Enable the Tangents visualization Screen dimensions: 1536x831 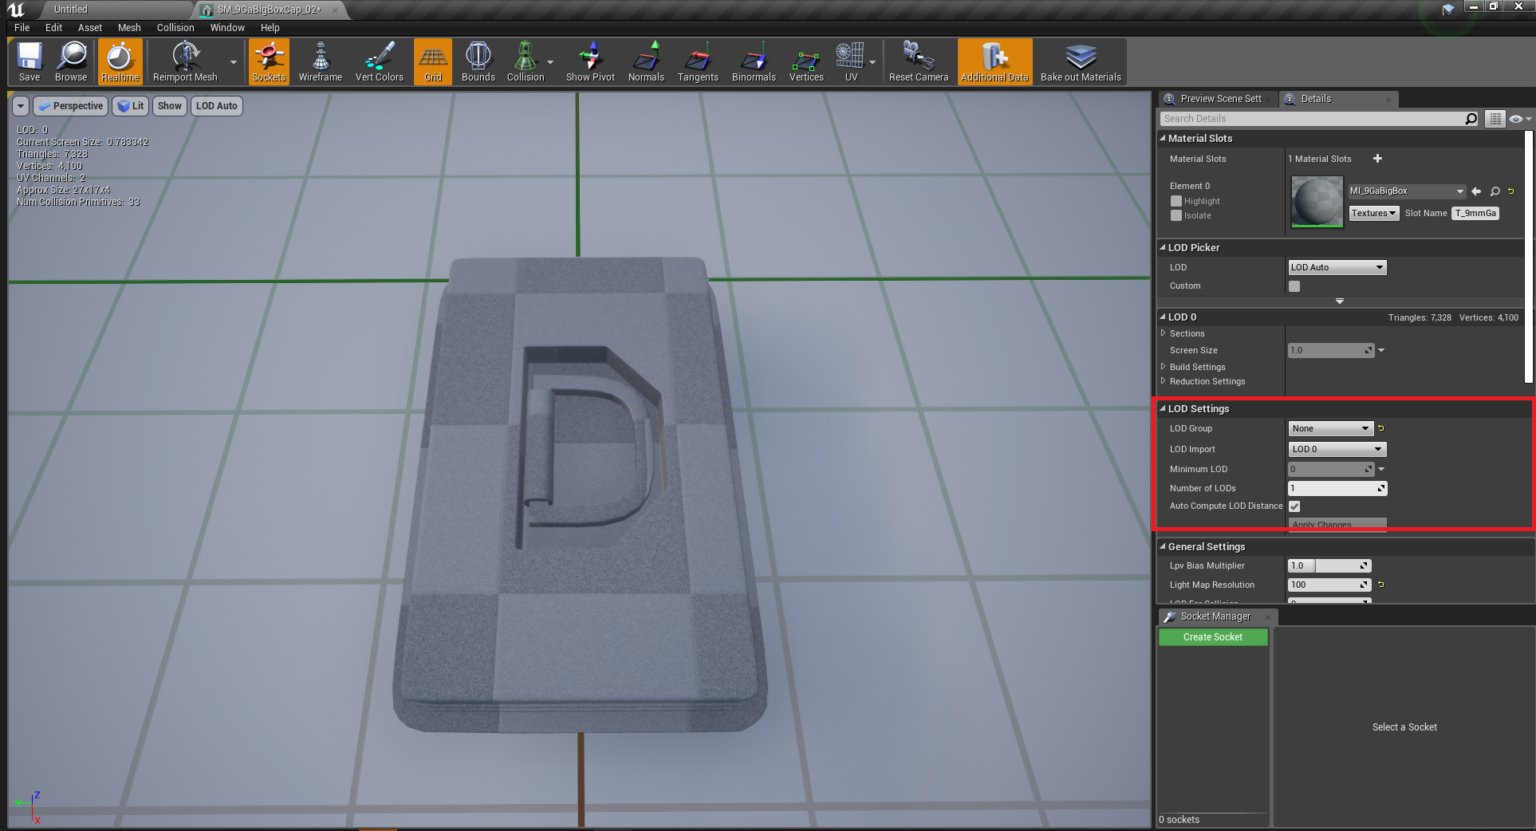point(697,61)
